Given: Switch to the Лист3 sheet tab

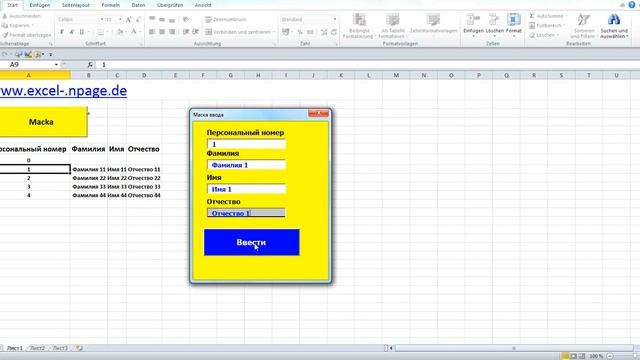Looking at the screenshot, I should (x=60, y=348).
